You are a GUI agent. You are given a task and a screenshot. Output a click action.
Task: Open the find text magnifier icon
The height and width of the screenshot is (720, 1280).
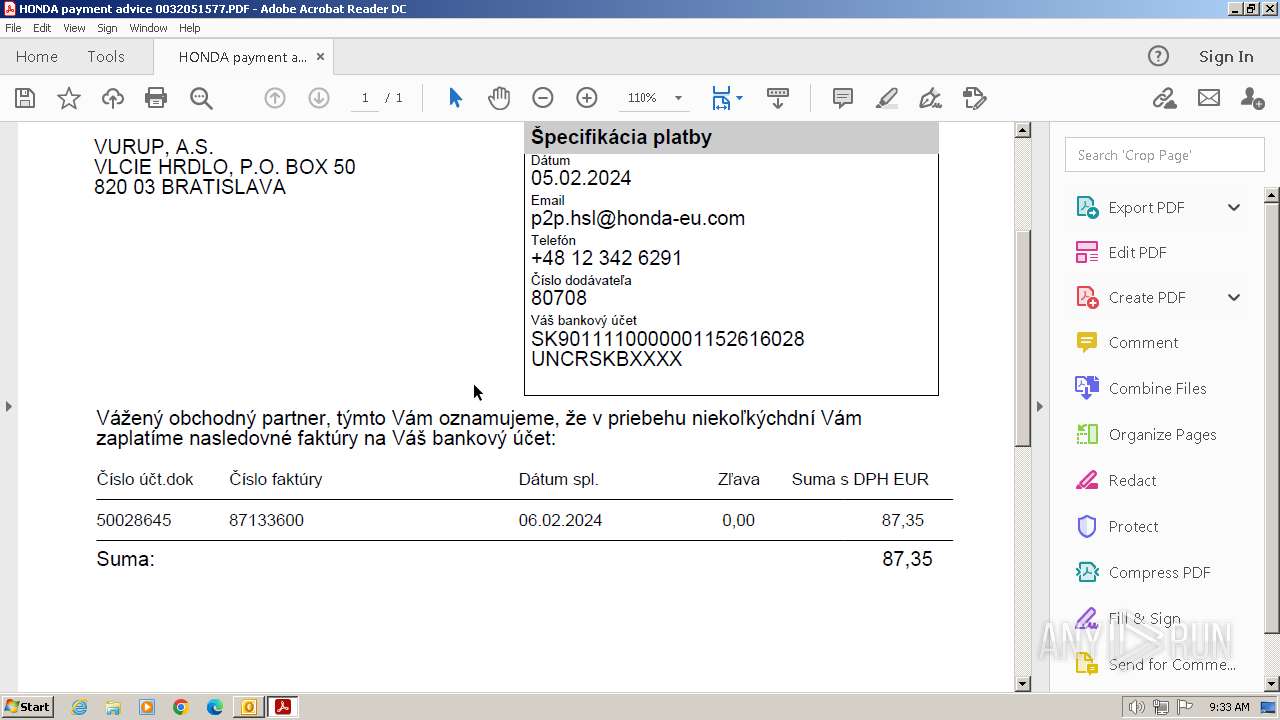[201, 98]
